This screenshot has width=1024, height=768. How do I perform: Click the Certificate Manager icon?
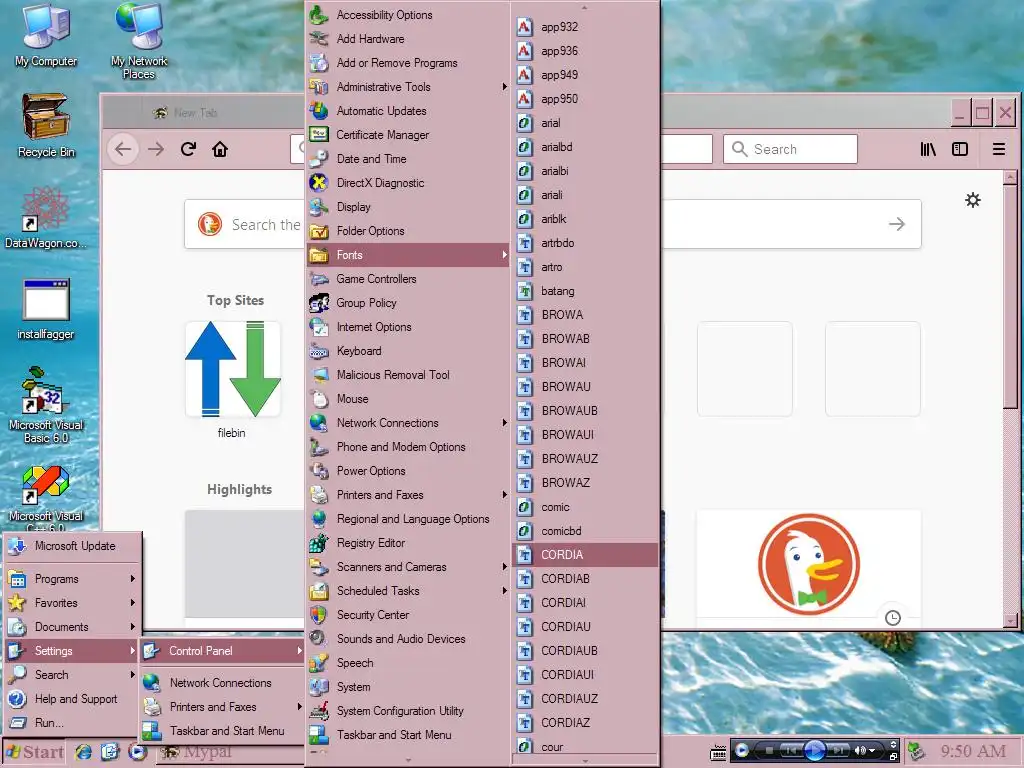coord(319,135)
